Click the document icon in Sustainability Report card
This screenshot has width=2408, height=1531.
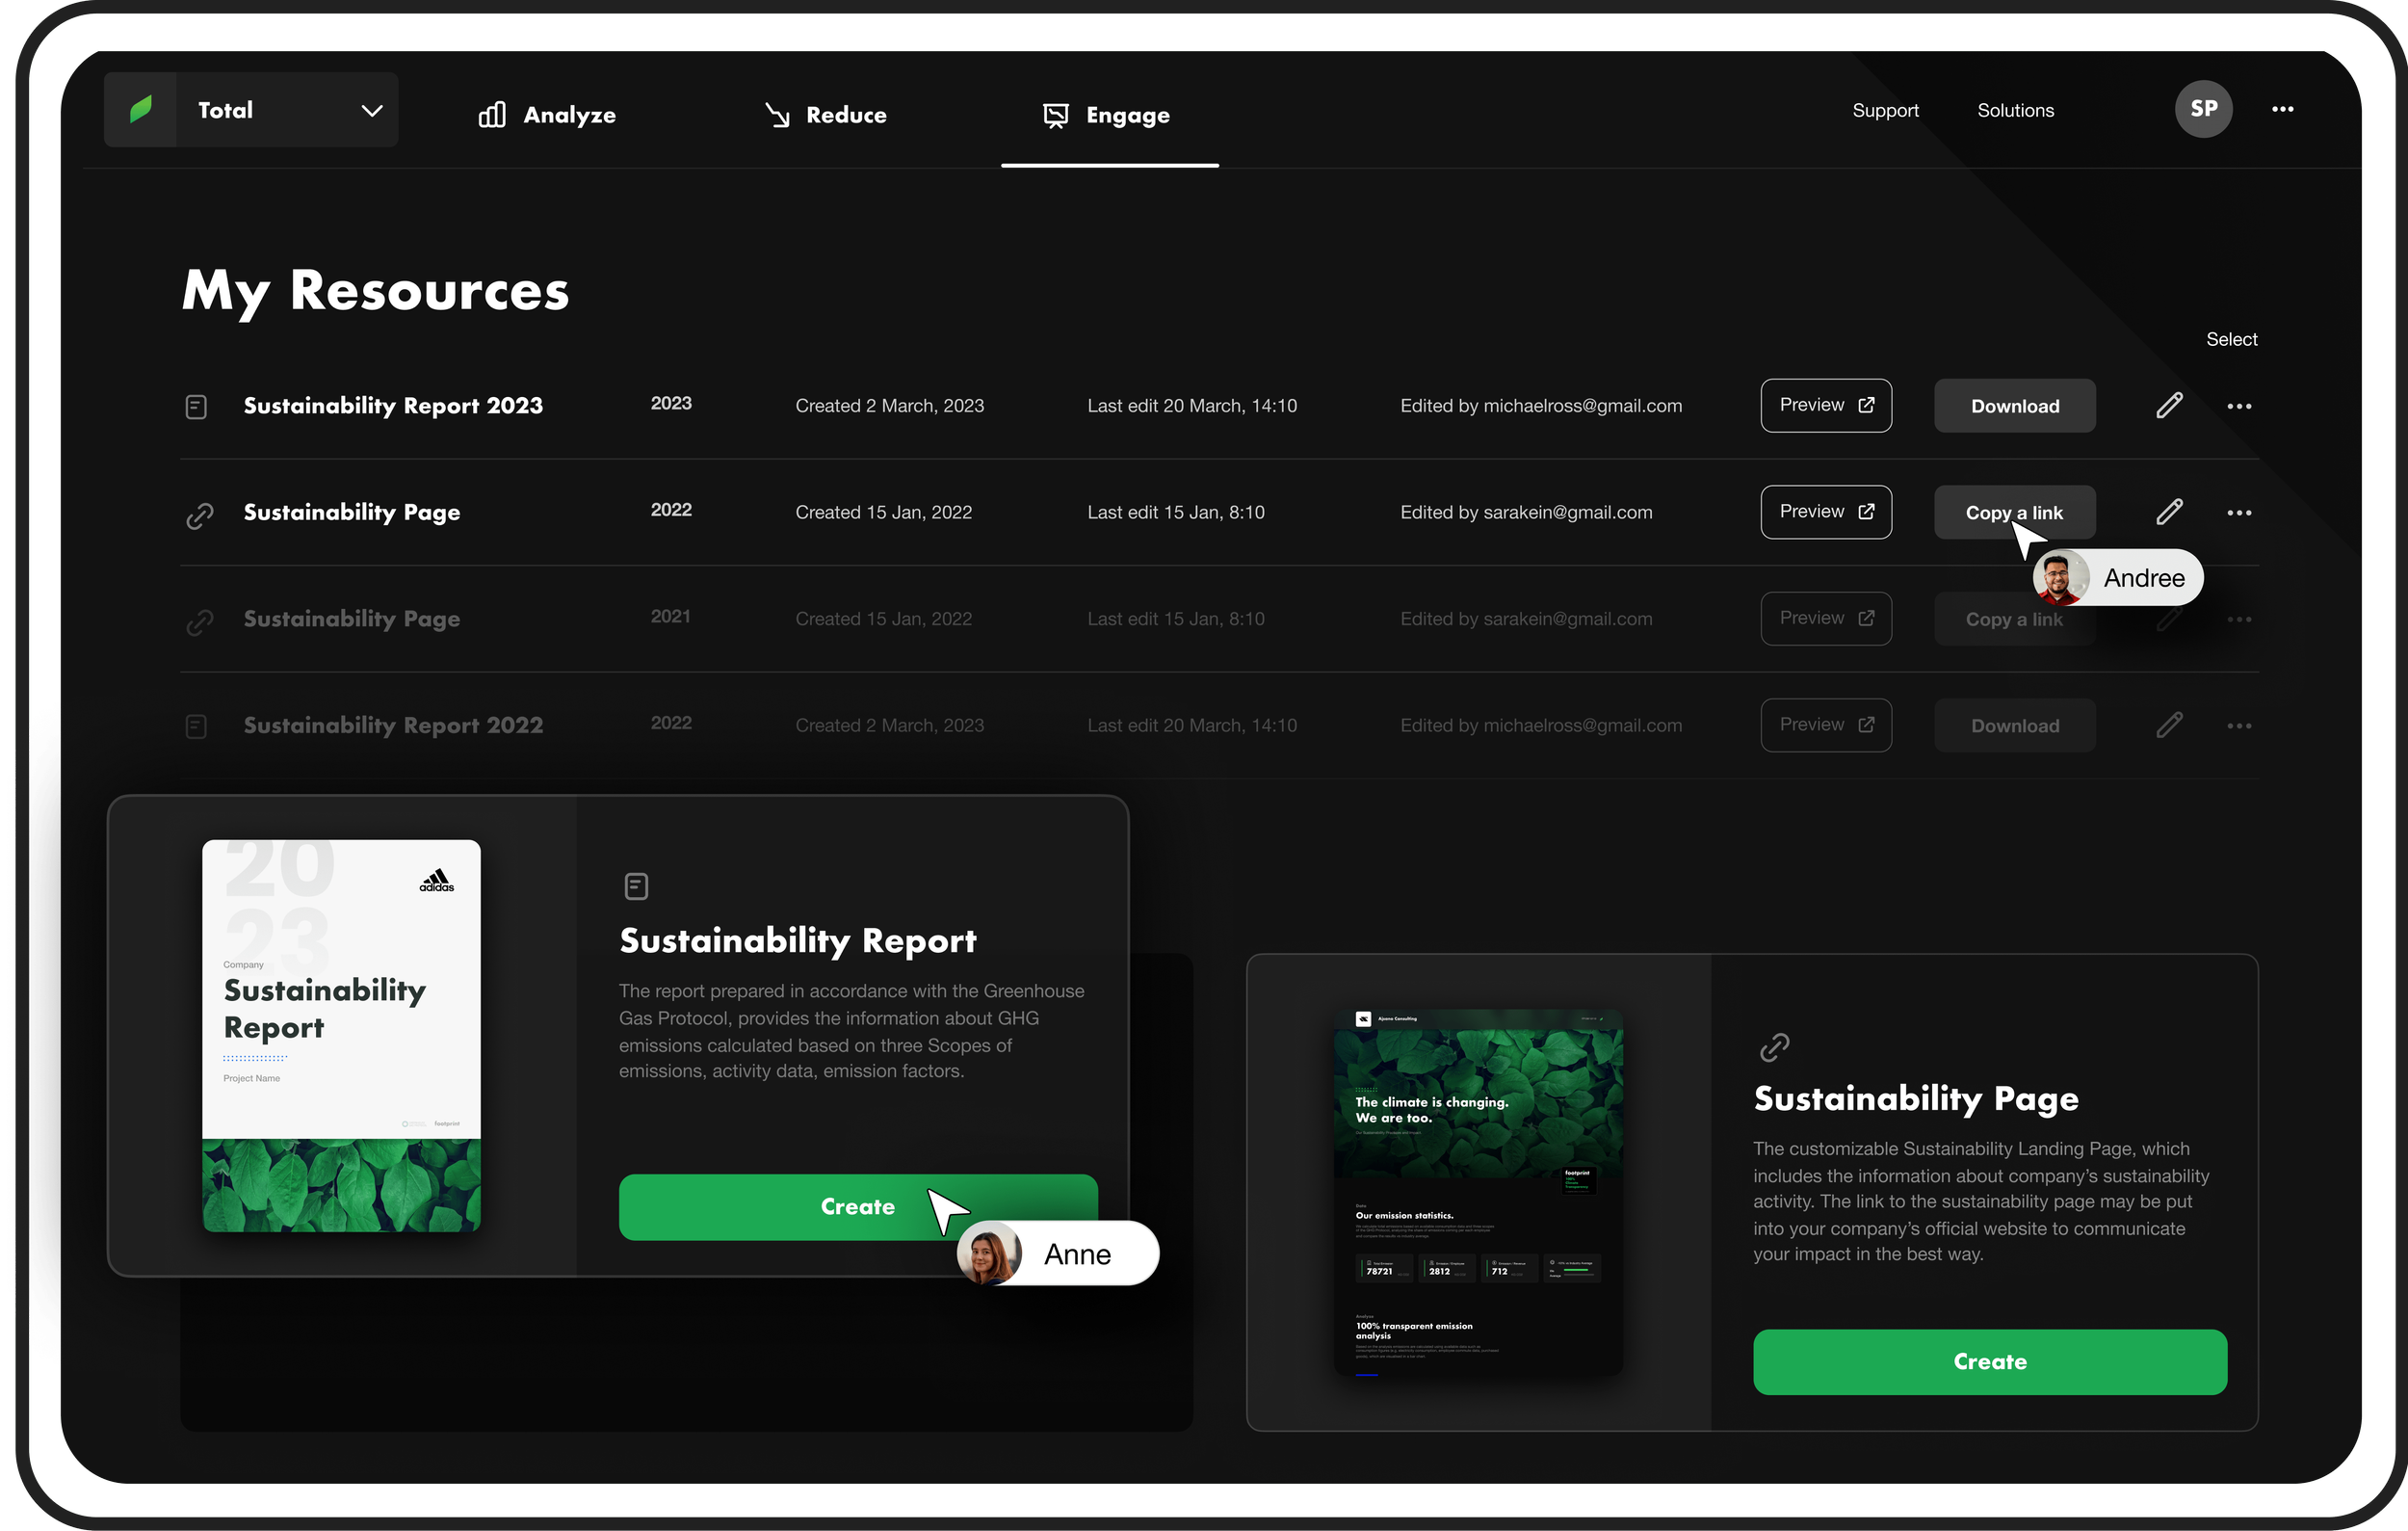coord(636,886)
